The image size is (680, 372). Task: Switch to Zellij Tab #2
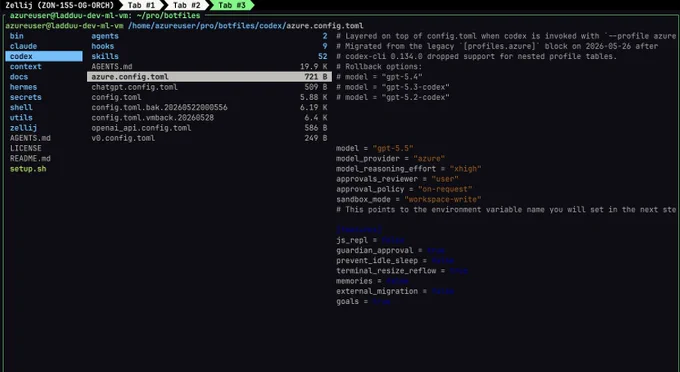[186, 5]
